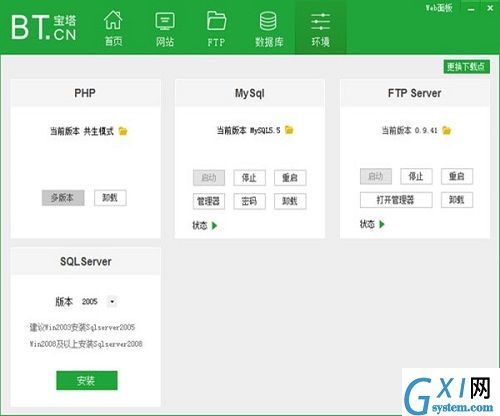Image resolution: width=500 pixels, height=416 pixels.
Task: Uninstall MySql with 卸载 button
Action: (x=290, y=201)
